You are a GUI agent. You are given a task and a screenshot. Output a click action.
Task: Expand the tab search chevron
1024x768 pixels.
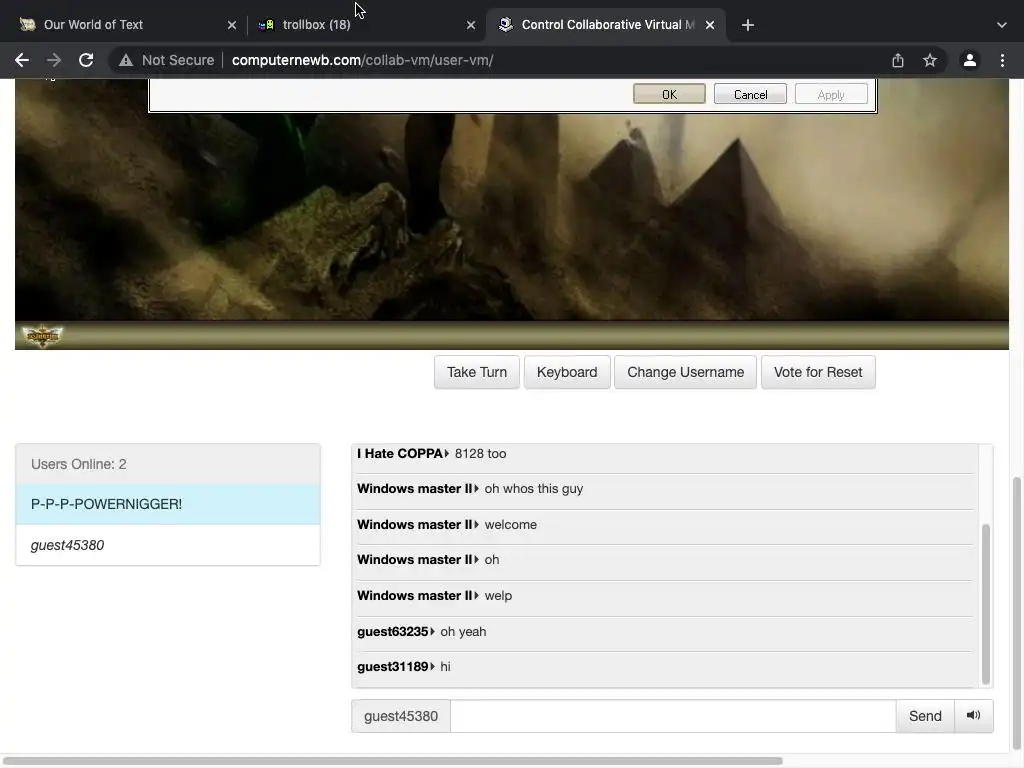click(1002, 25)
